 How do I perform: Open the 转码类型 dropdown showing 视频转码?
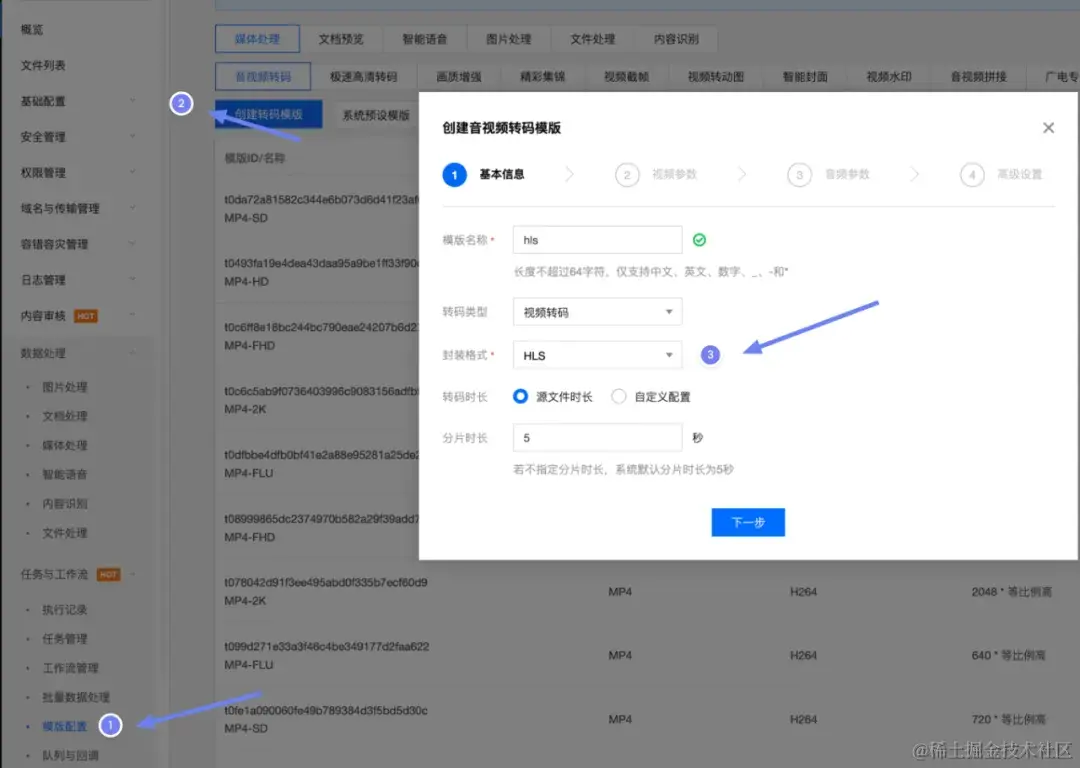597,311
